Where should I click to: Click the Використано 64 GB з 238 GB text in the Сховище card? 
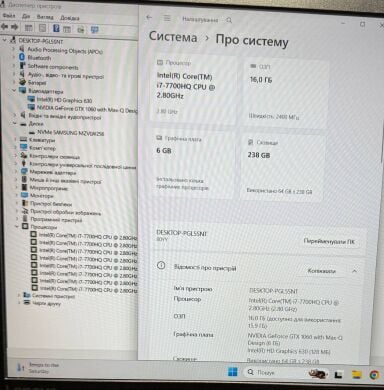click(279, 191)
